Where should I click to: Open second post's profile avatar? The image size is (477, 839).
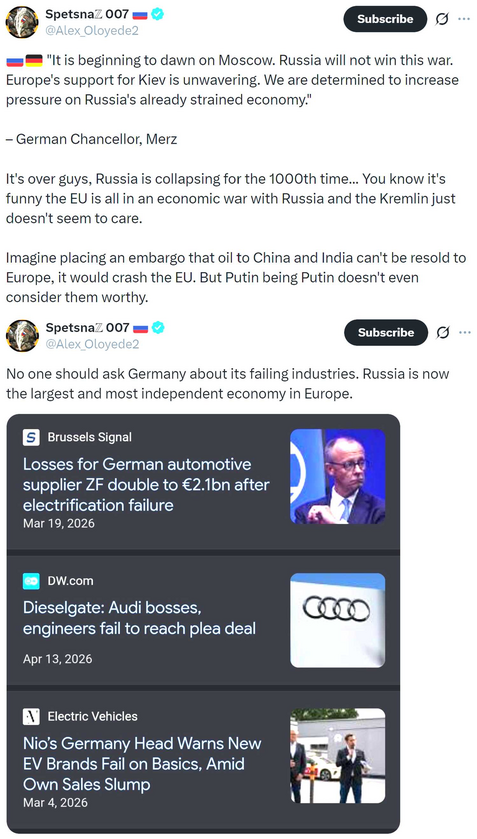22,335
